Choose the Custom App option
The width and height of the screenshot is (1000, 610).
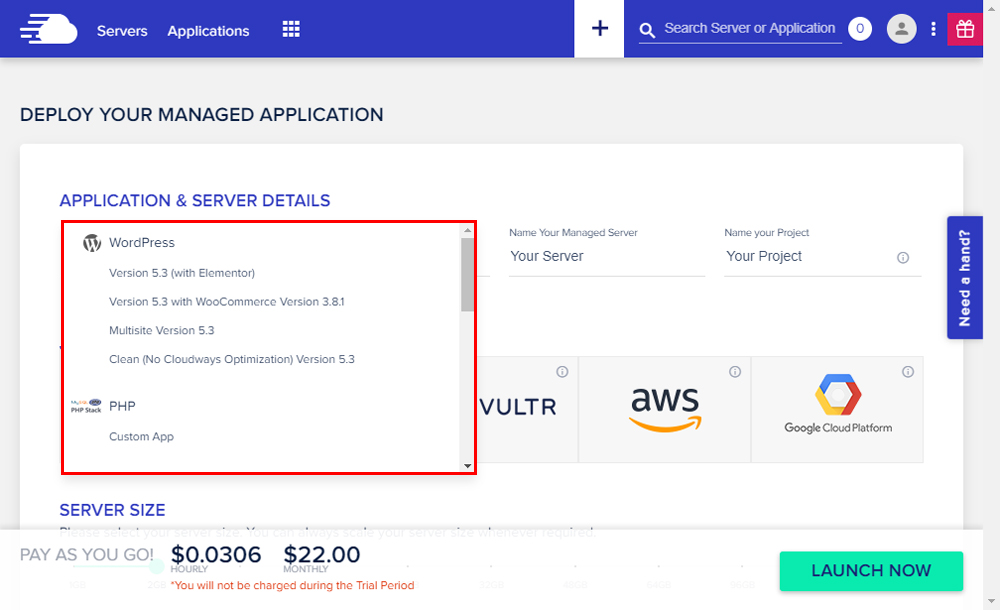pyautogui.click(x=141, y=436)
